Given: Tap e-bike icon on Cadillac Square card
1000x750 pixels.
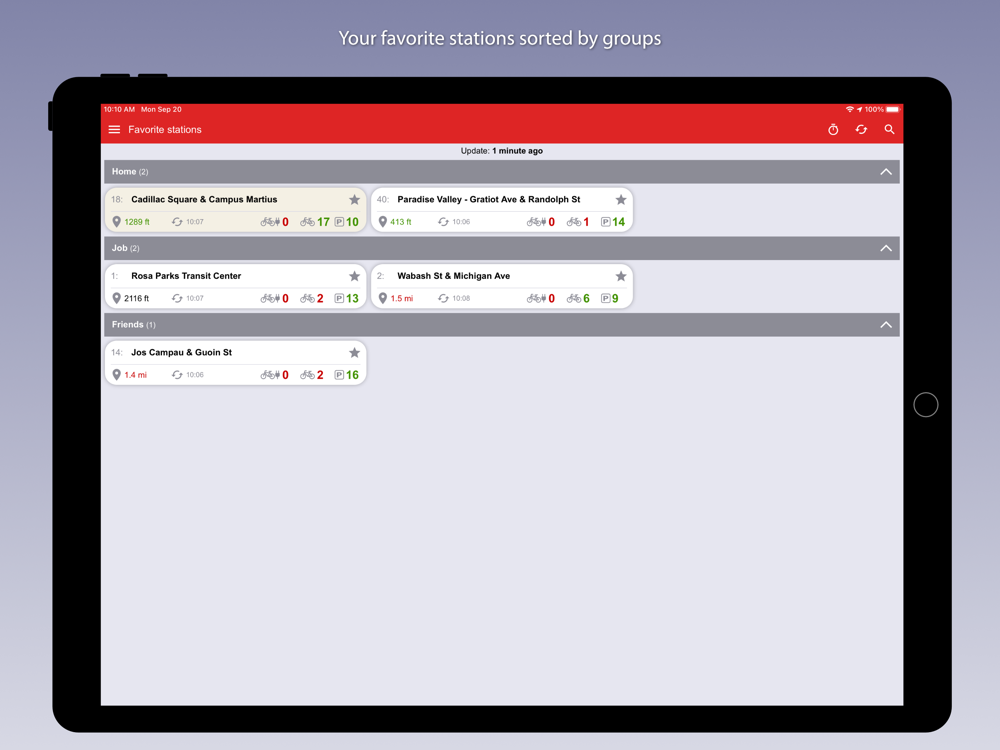Looking at the screenshot, I should [x=270, y=222].
